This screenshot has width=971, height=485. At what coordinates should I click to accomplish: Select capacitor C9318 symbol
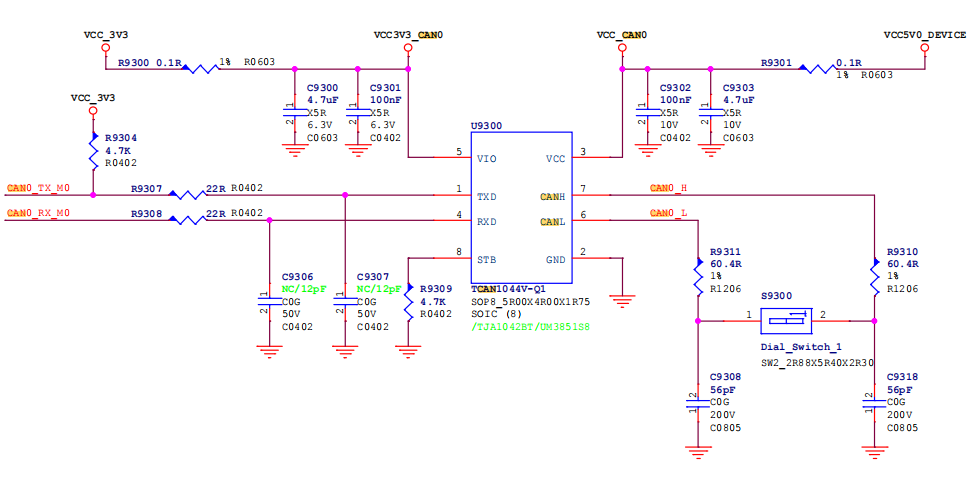pyautogui.click(x=874, y=403)
